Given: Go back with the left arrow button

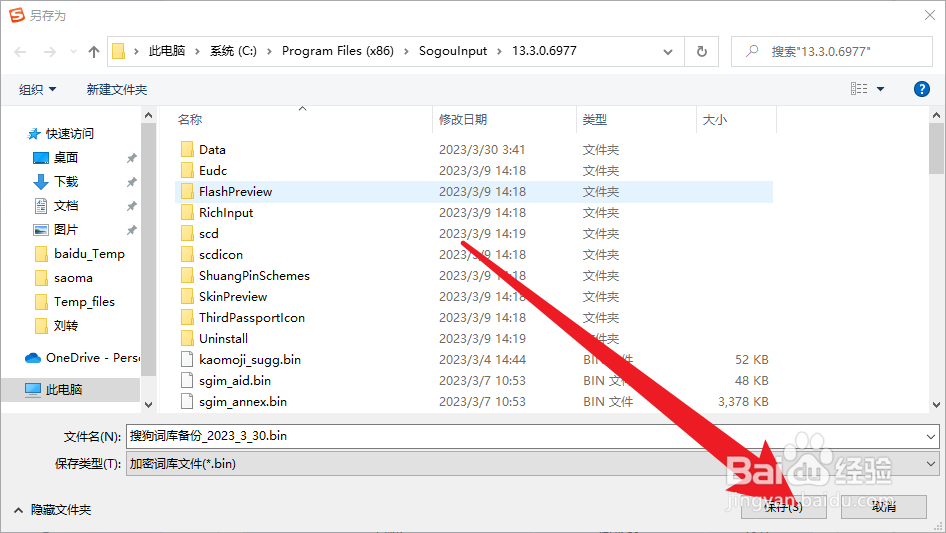Looking at the screenshot, I should [x=21, y=52].
